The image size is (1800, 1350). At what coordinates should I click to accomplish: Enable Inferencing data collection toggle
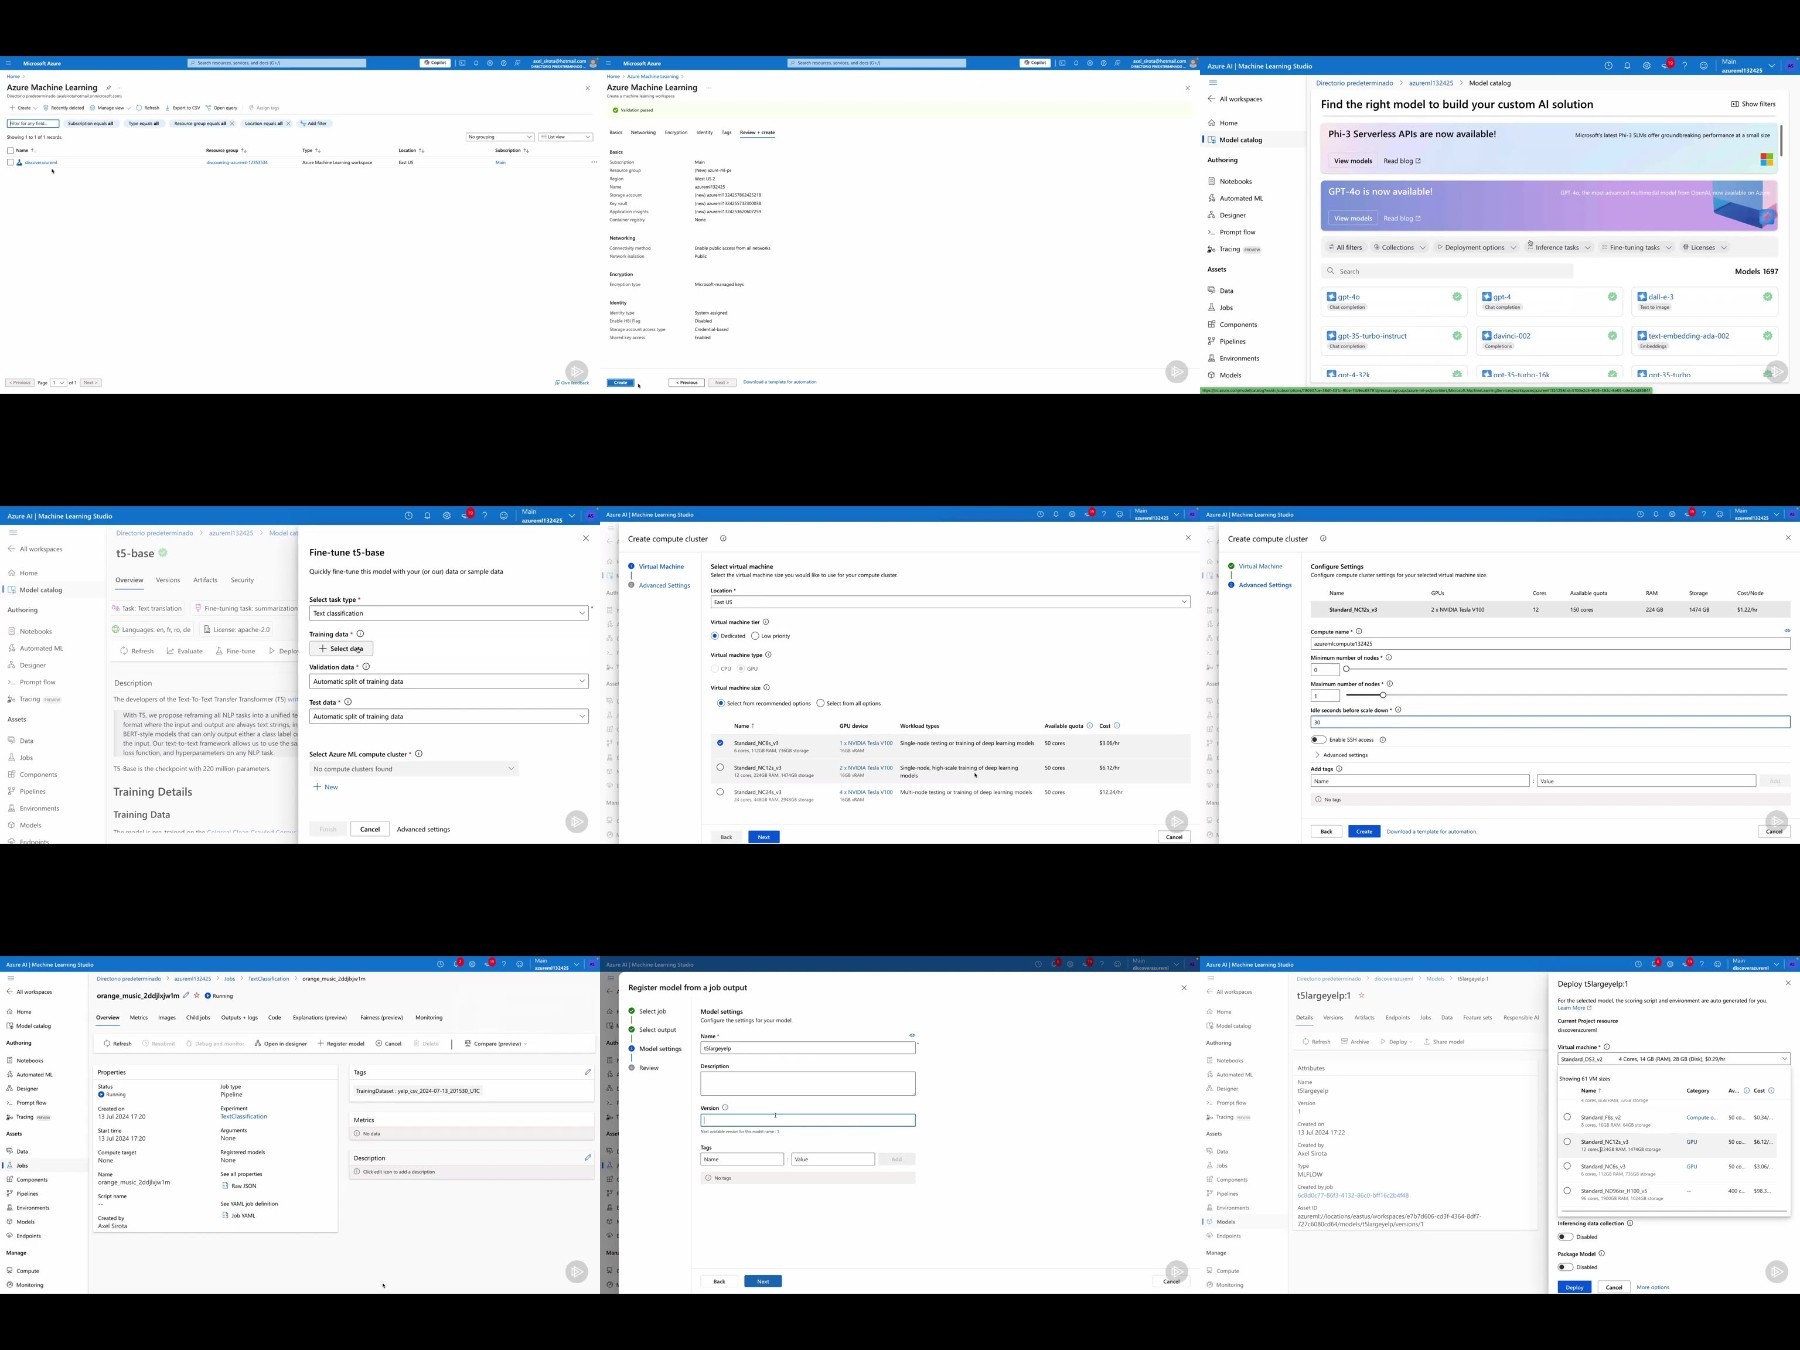pyautogui.click(x=1565, y=1237)
